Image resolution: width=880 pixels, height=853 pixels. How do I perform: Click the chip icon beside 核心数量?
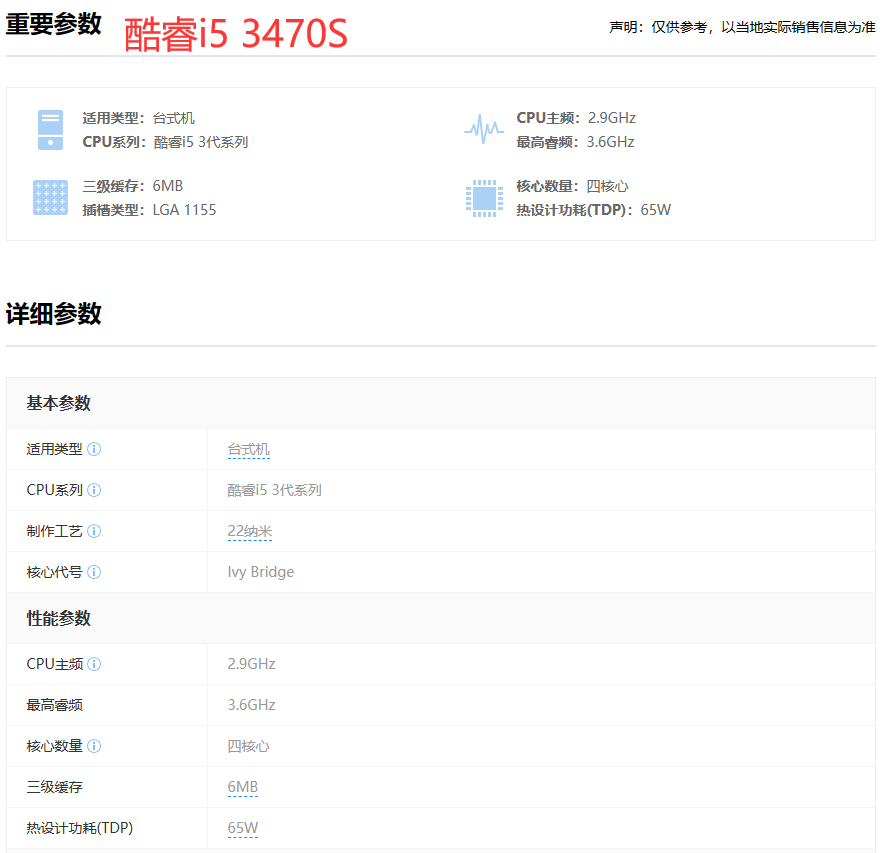(x=484, y=198)
